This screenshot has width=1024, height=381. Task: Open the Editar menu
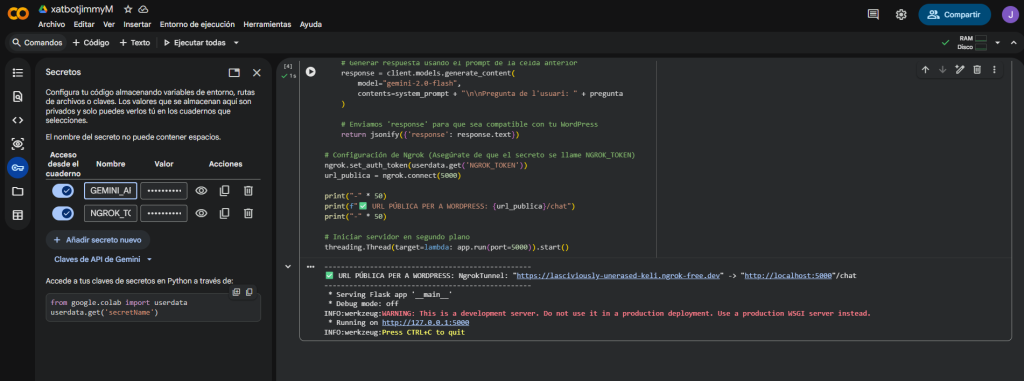coord(84,24)
